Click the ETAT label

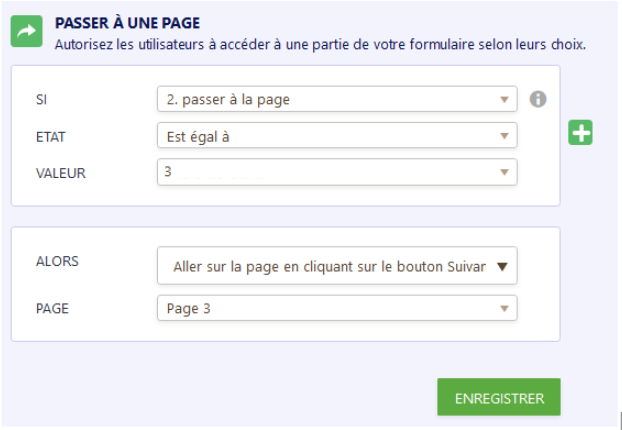pyautogui.click(x=50, y=137)
